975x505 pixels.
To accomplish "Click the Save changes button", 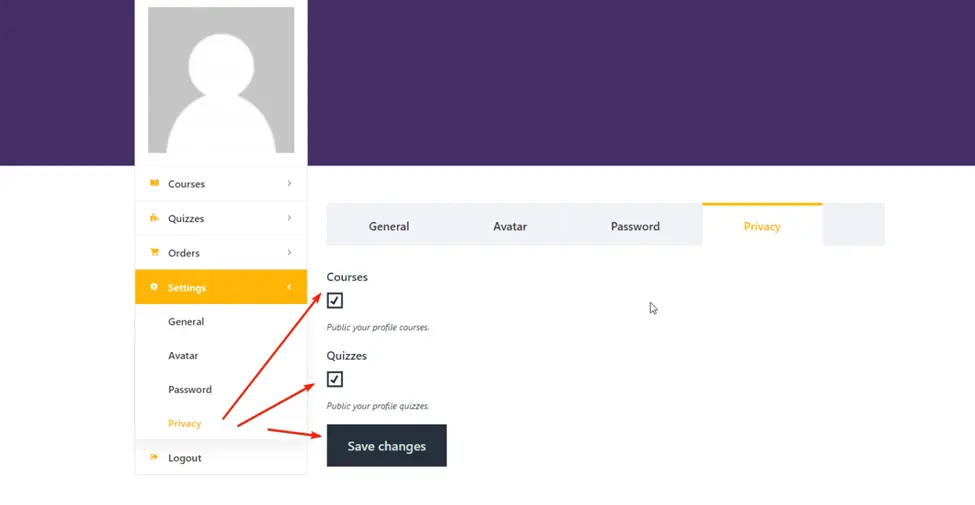I will coord(387,445).
